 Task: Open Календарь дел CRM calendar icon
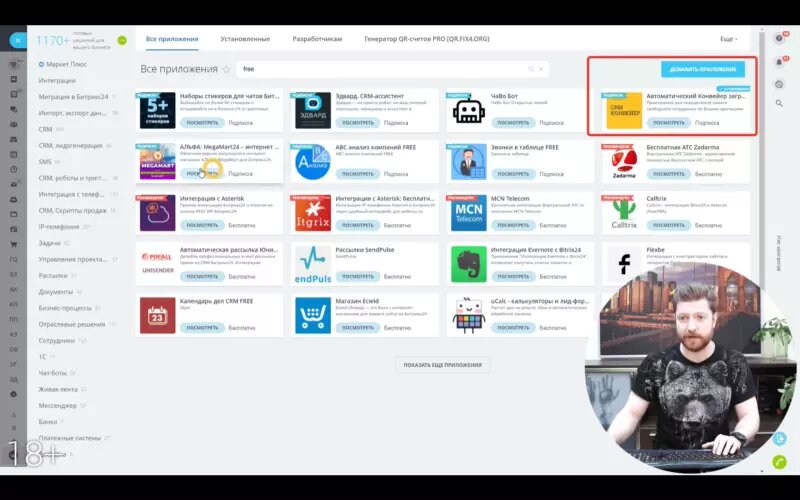[x=158, y=316]
